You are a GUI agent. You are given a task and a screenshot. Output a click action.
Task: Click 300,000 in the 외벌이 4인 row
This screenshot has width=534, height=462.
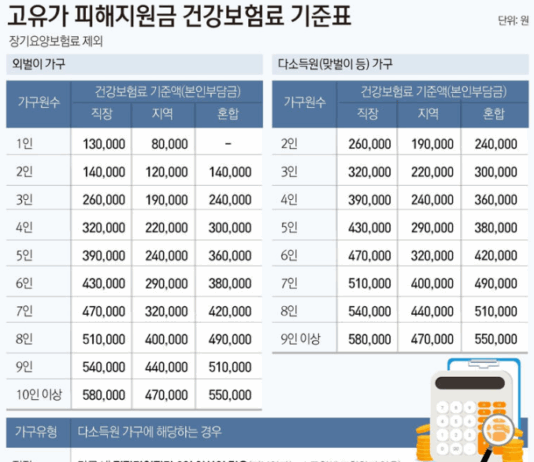pyautogui.click(x=230, y=228)
